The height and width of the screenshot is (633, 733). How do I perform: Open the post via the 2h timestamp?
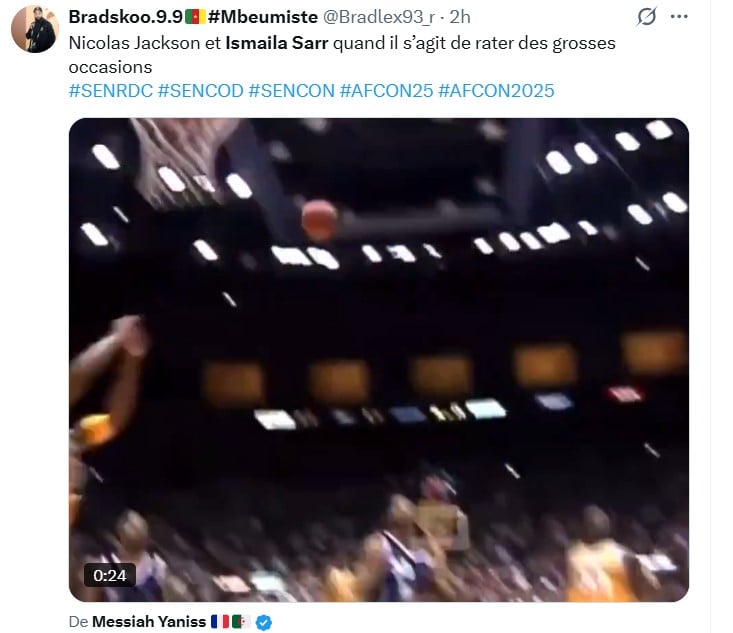point(460,17)
